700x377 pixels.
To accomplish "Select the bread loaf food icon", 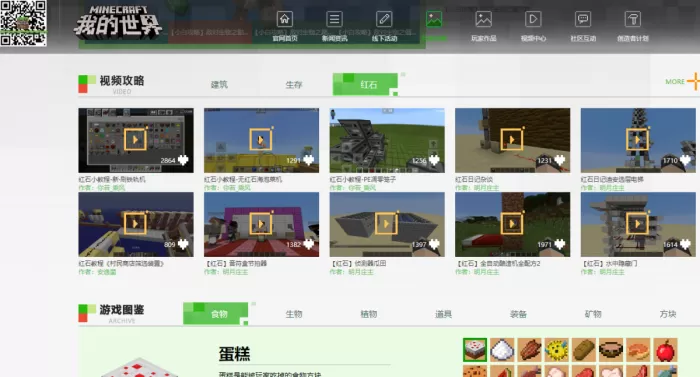I will point(584,350).
